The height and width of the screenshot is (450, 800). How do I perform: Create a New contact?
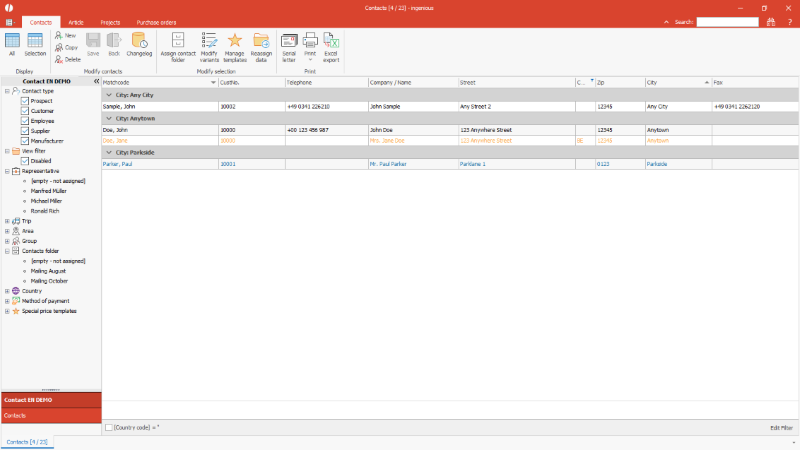[x=70, y=35]
